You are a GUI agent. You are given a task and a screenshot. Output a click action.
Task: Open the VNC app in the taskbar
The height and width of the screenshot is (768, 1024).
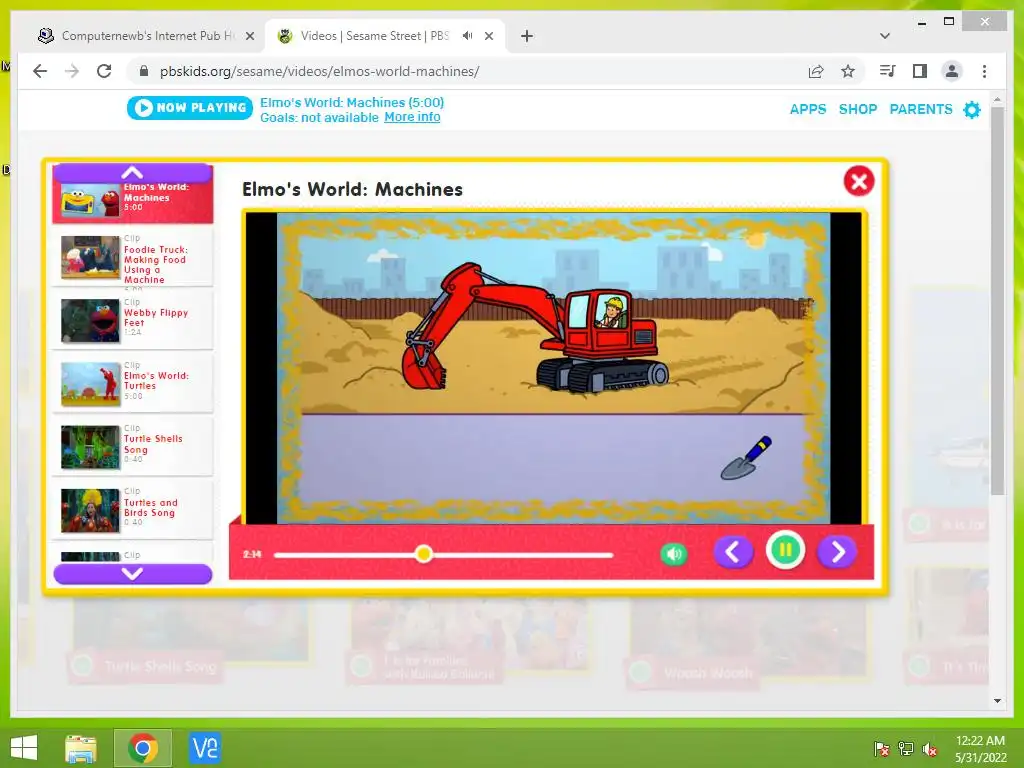(x=204, y=748)
